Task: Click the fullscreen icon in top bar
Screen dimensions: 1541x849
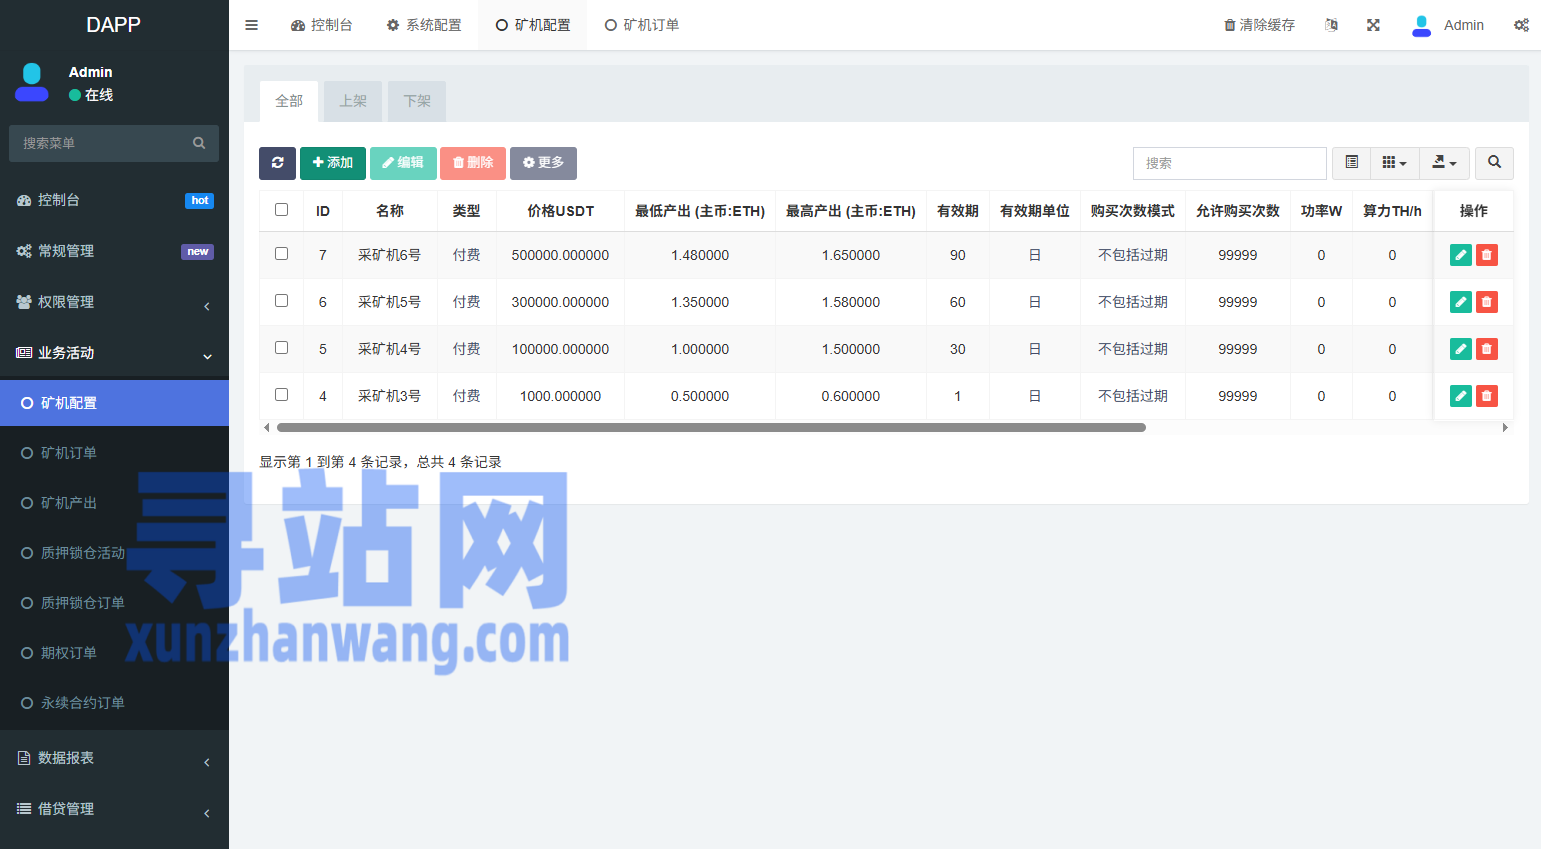Action: tap(1373, 25)
